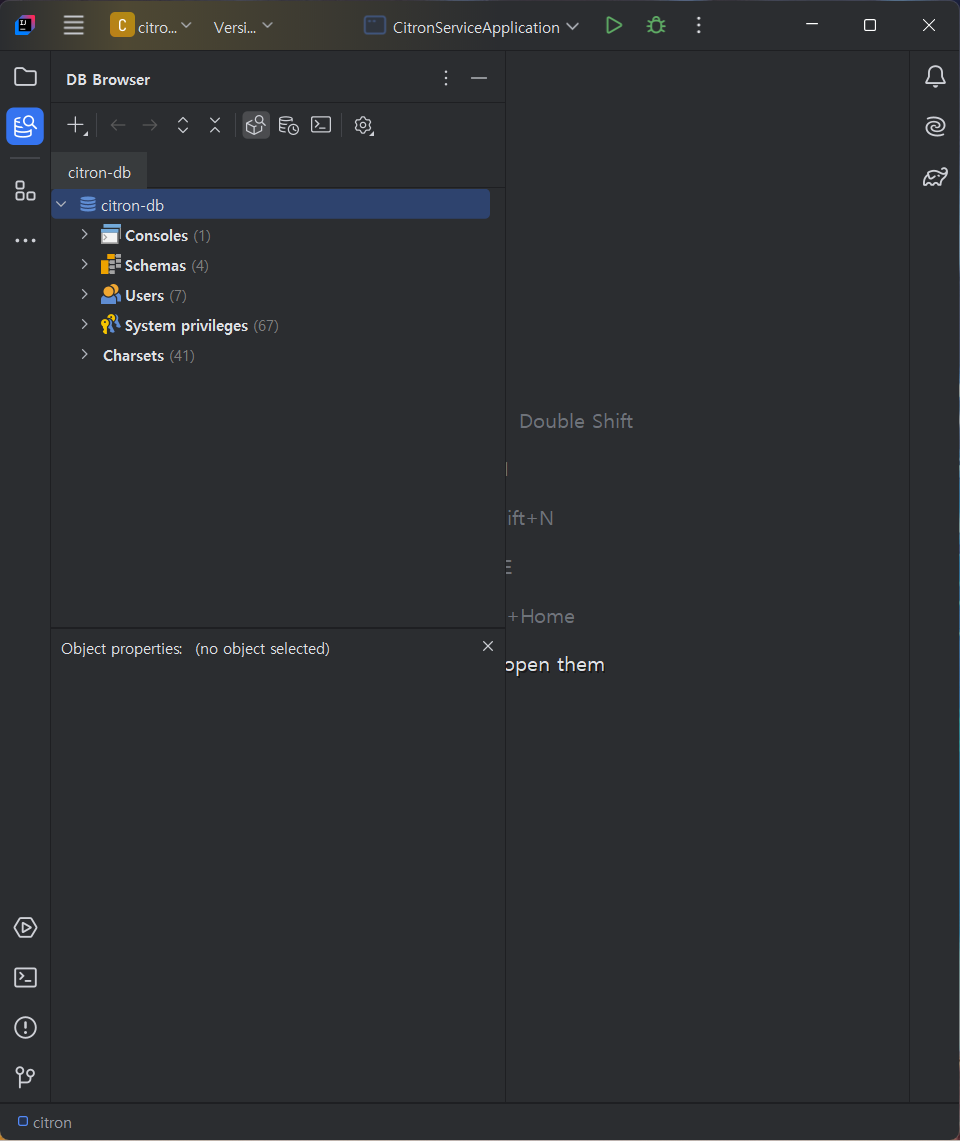This screenshot has height=1141, width=960.
Task: Click the JetBrains IDE logo
Action: (x=25, y=25)
